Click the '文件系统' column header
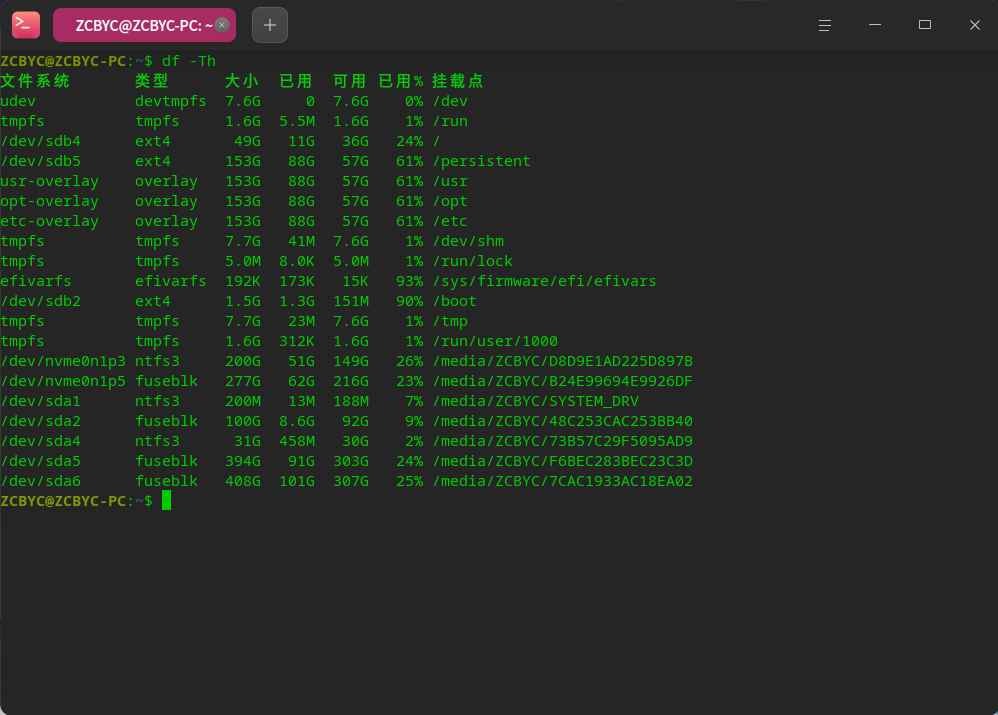Image resolution: width=998 pixels, height=715 pixels. pyautogui.click(x=35, y=81)
